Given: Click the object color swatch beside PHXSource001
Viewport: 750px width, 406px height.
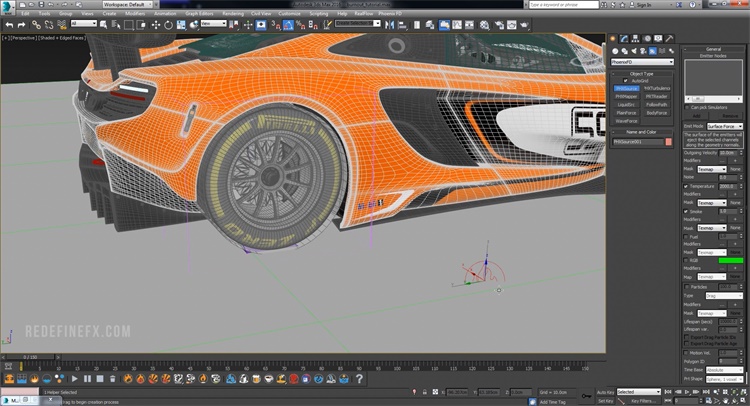Looking at the screenshot, I should tap(668, 142).
